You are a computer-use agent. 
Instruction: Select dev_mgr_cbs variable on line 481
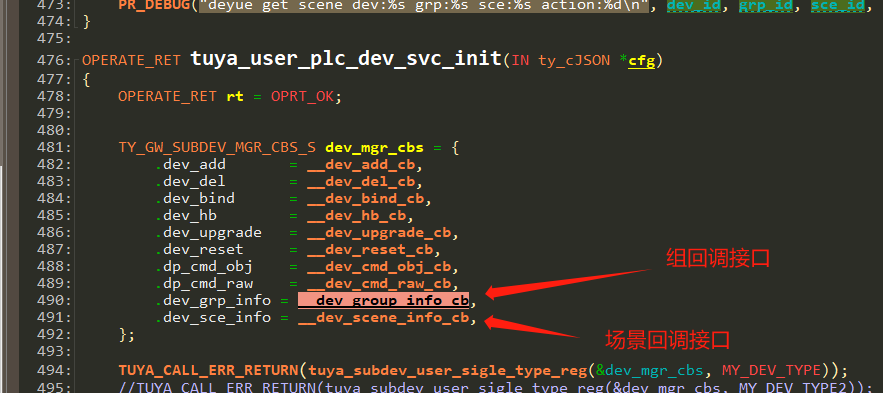pyautogui.click(x=374, y=148)
